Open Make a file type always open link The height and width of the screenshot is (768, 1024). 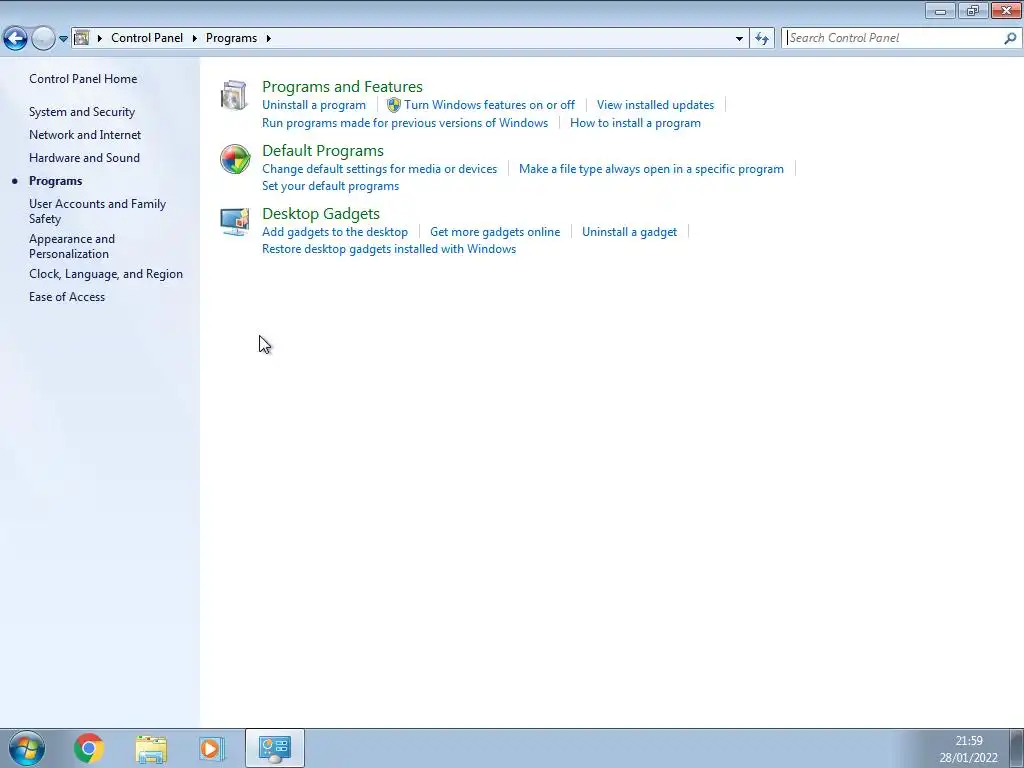(651, 168)
